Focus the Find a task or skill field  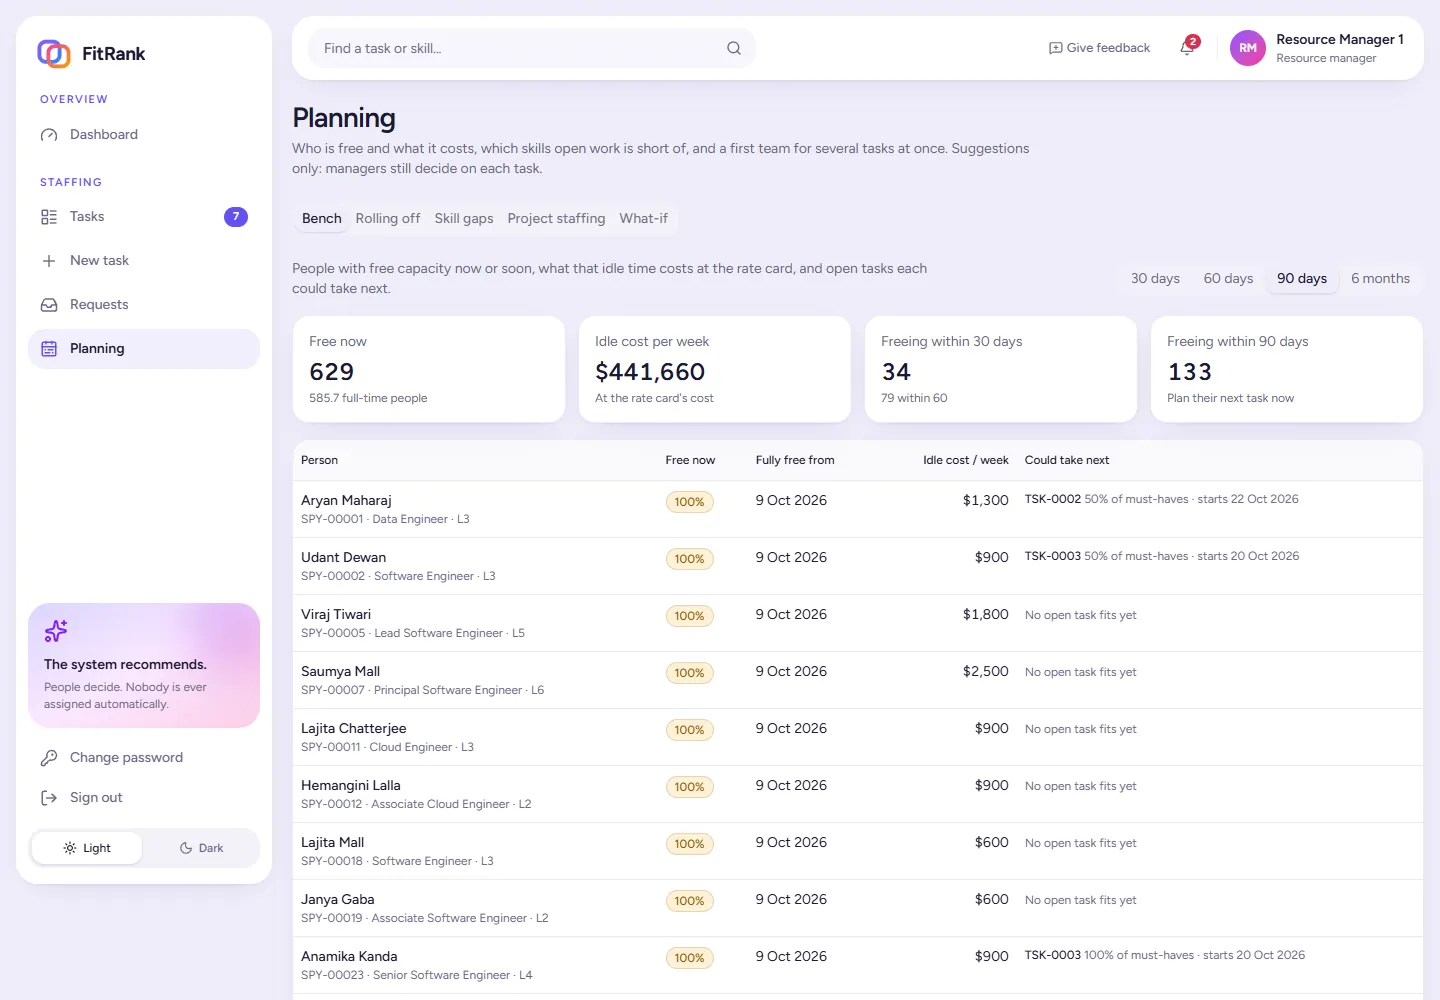click(x=532, y=48)
